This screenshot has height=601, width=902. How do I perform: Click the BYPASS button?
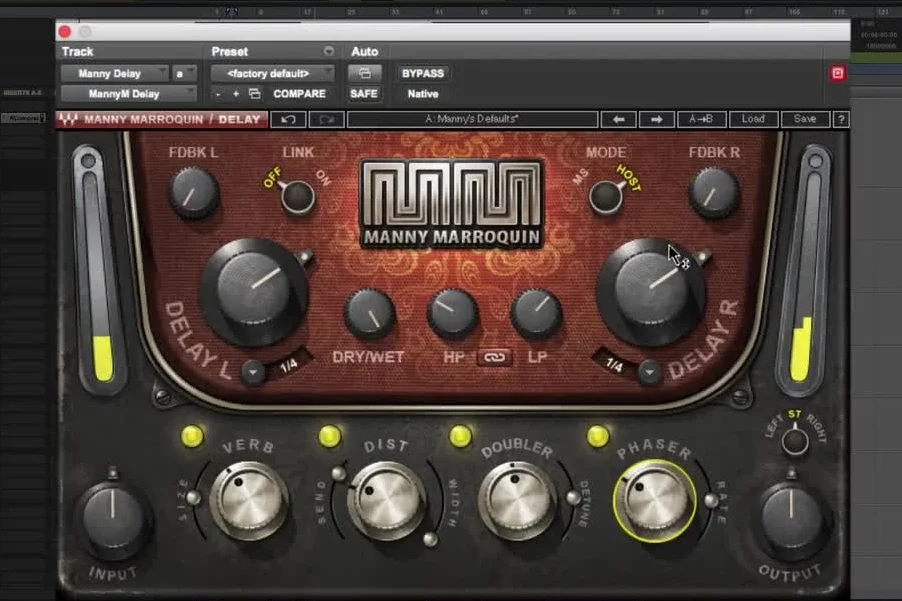point(422,72)
